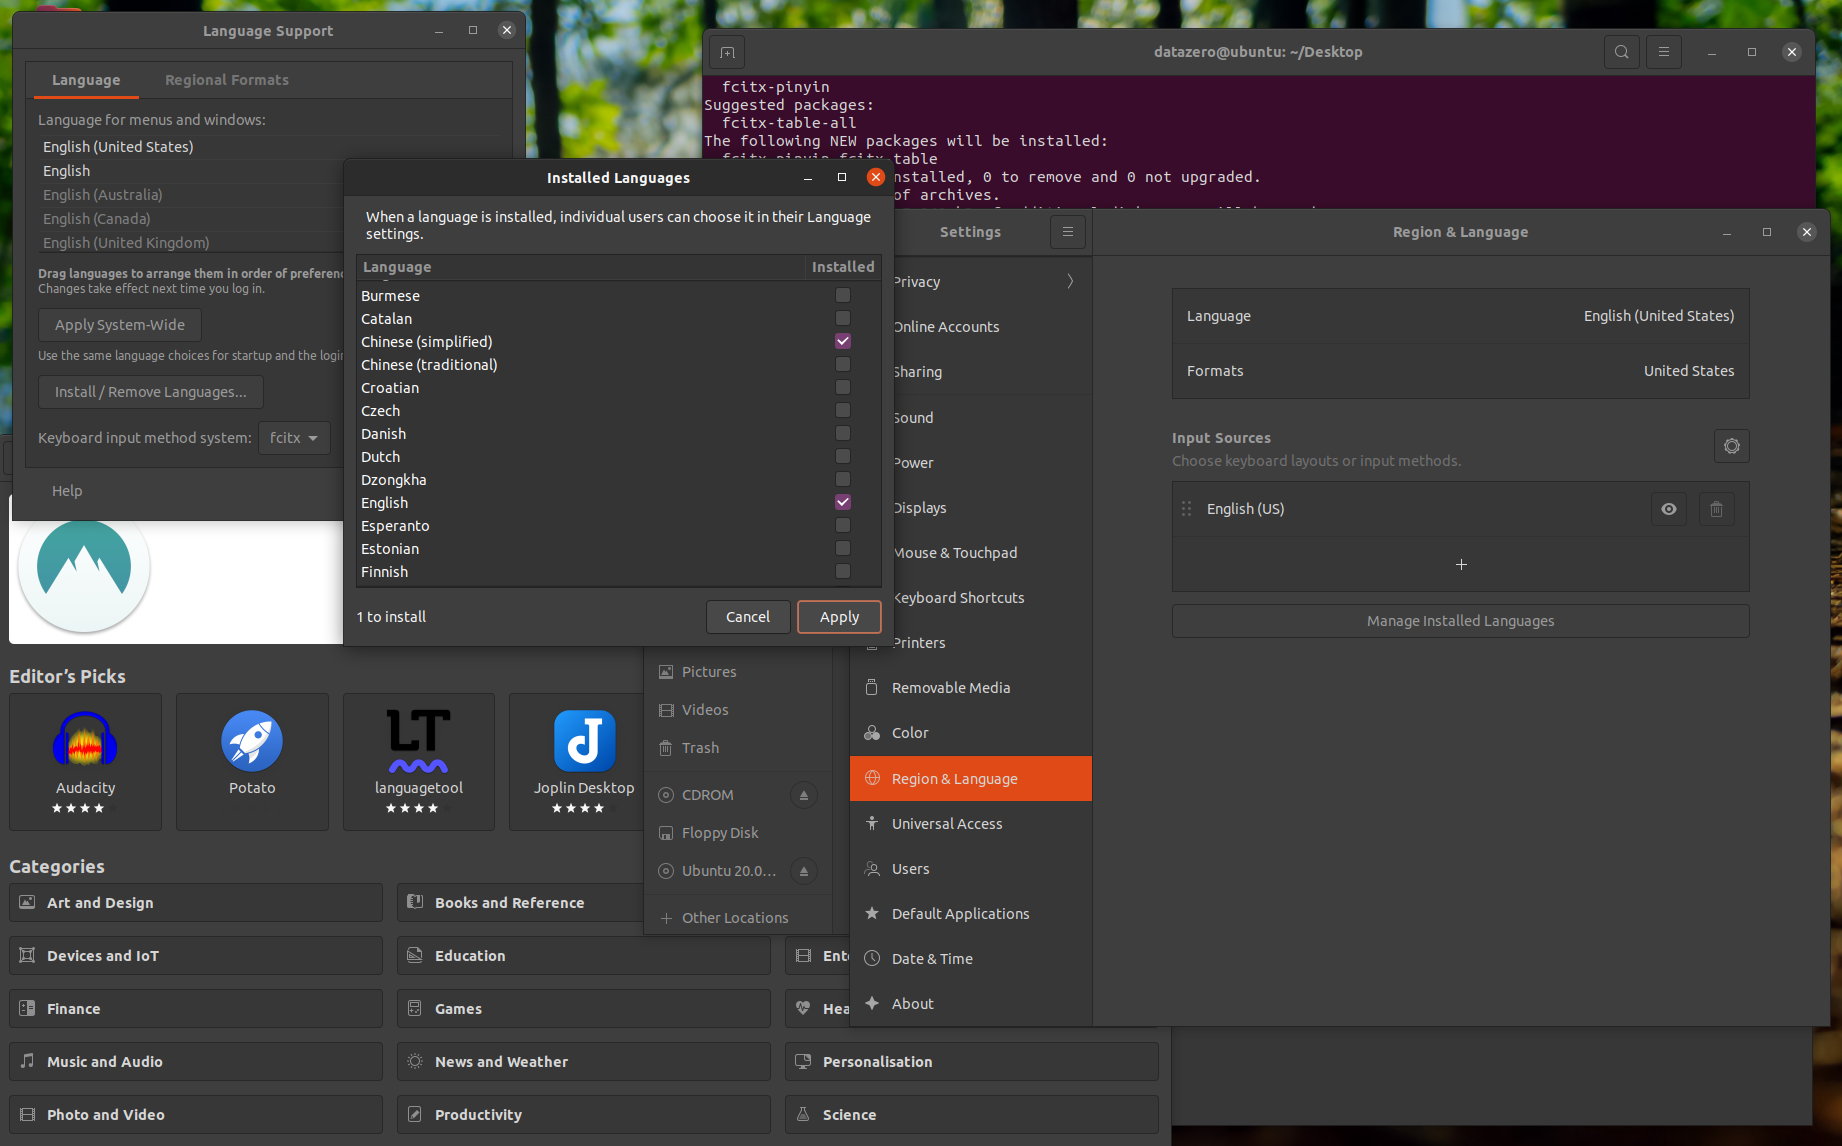The height and width of the screenshot is (1146, 1842).
Task: Open input source options gear
Action: click(x=1732, y=446)
